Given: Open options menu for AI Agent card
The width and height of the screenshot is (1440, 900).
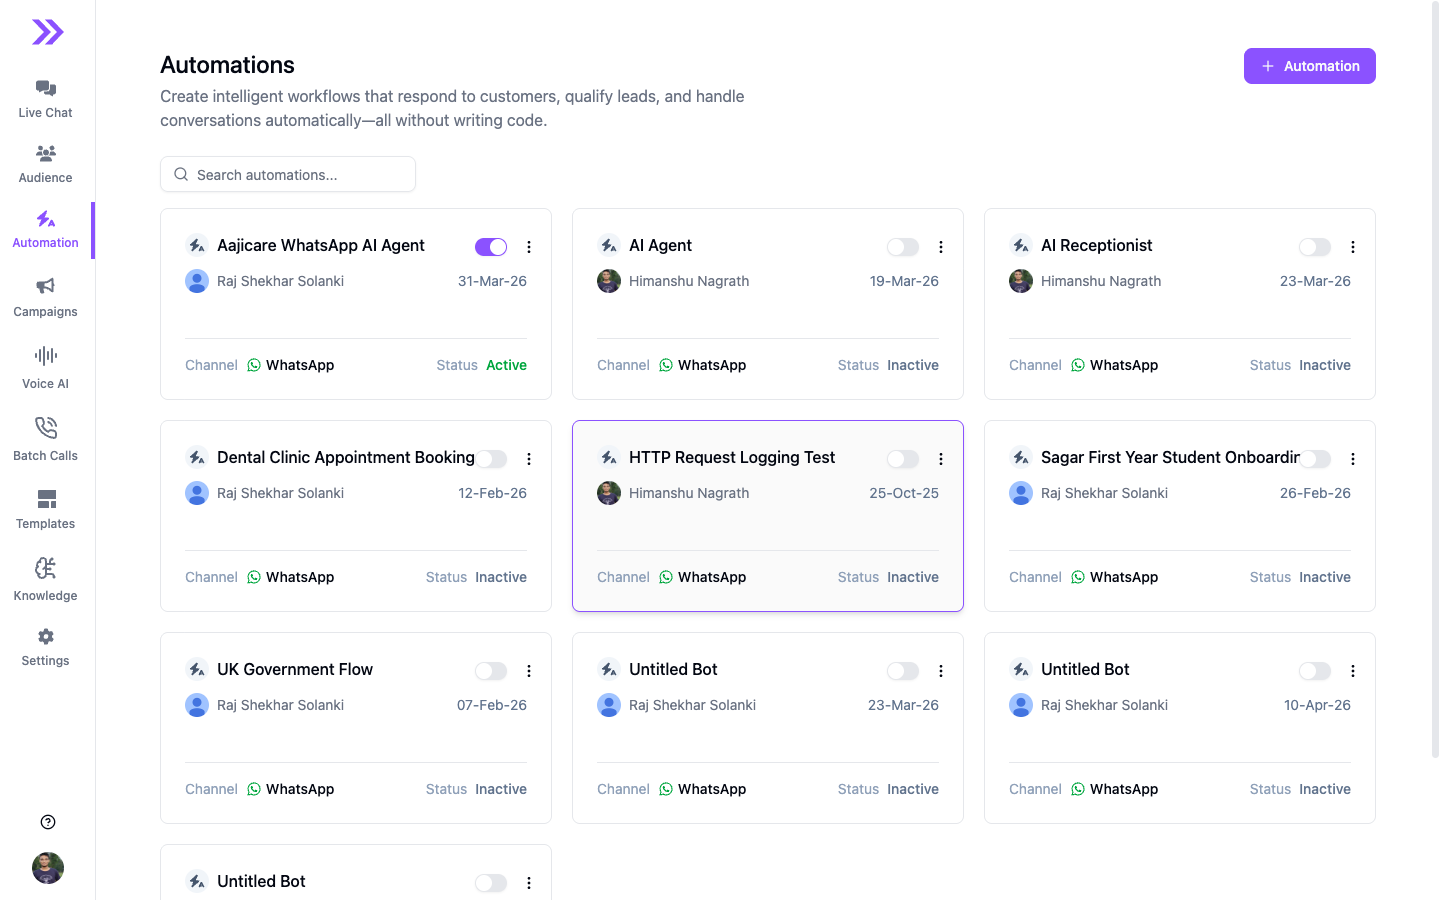Looking at the screenshot, I should point(941,247).
